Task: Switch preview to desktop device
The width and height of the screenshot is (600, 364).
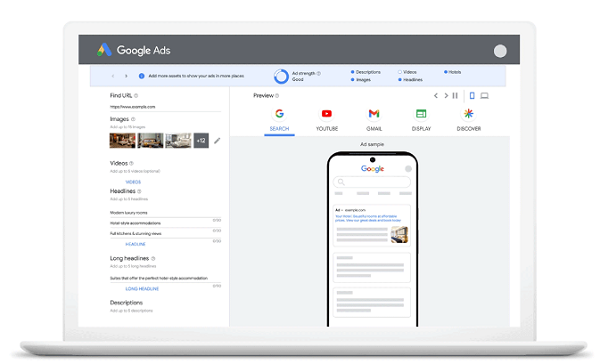Action: point(484,96)
